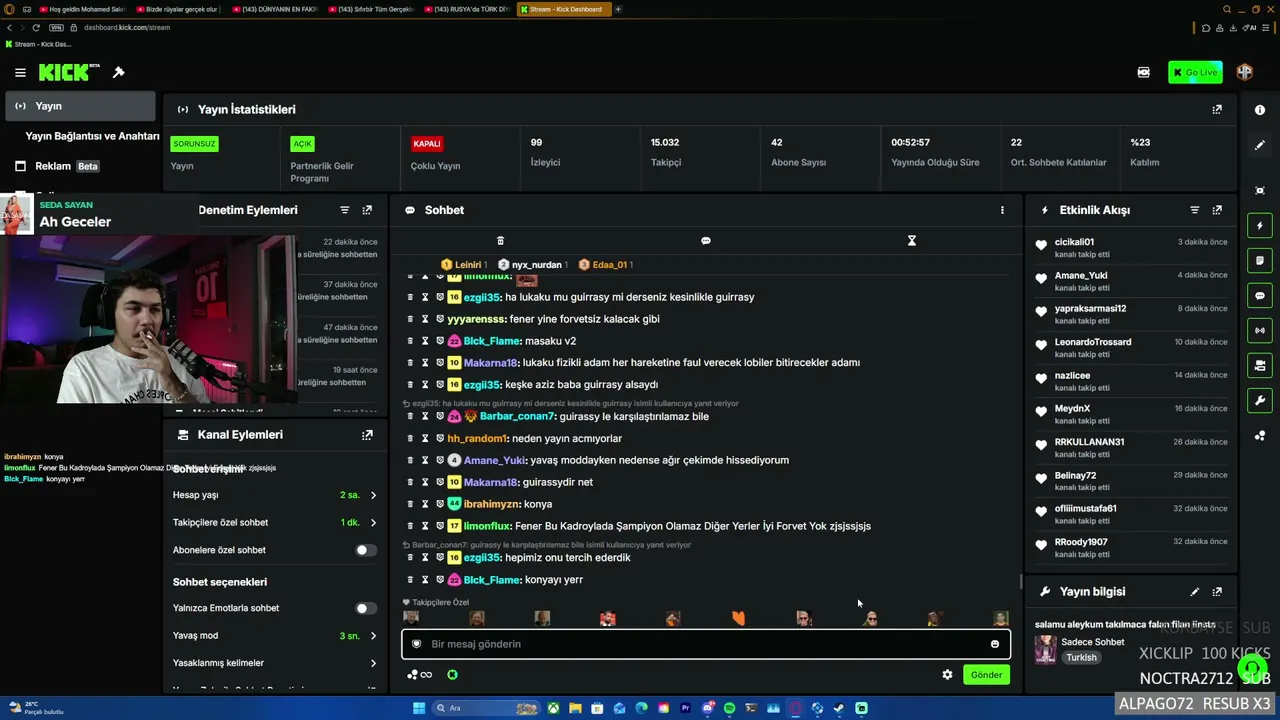Open a new browser tab
Viewport: 1280px width, 720px height.
tap(618, 9)
